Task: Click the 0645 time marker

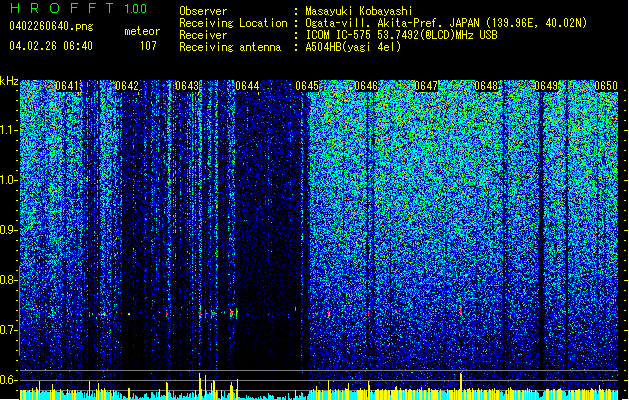Action: [307, 86]
